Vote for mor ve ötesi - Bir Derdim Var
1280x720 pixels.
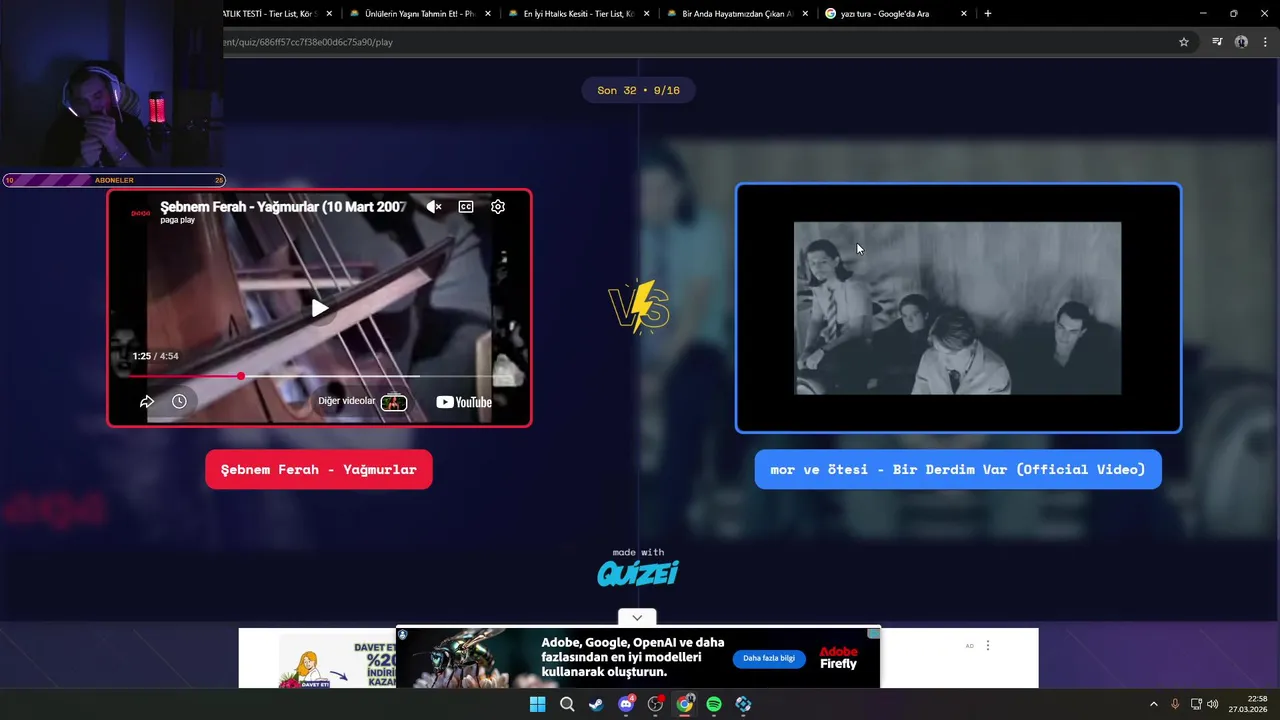[x=958, y=470]
